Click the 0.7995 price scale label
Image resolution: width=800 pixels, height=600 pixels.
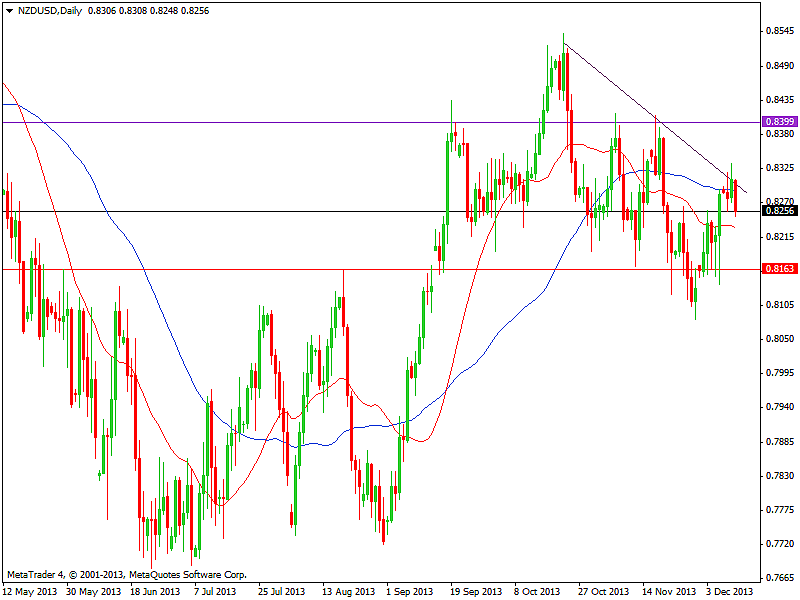pyautogui.click(x=778, y=373)
